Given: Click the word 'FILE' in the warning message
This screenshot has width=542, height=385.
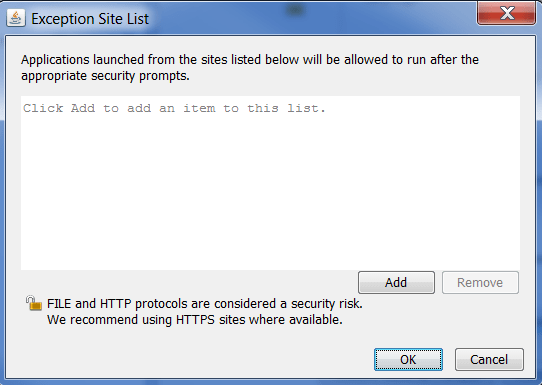Looking at the screenshot, I should click(59, 304).
